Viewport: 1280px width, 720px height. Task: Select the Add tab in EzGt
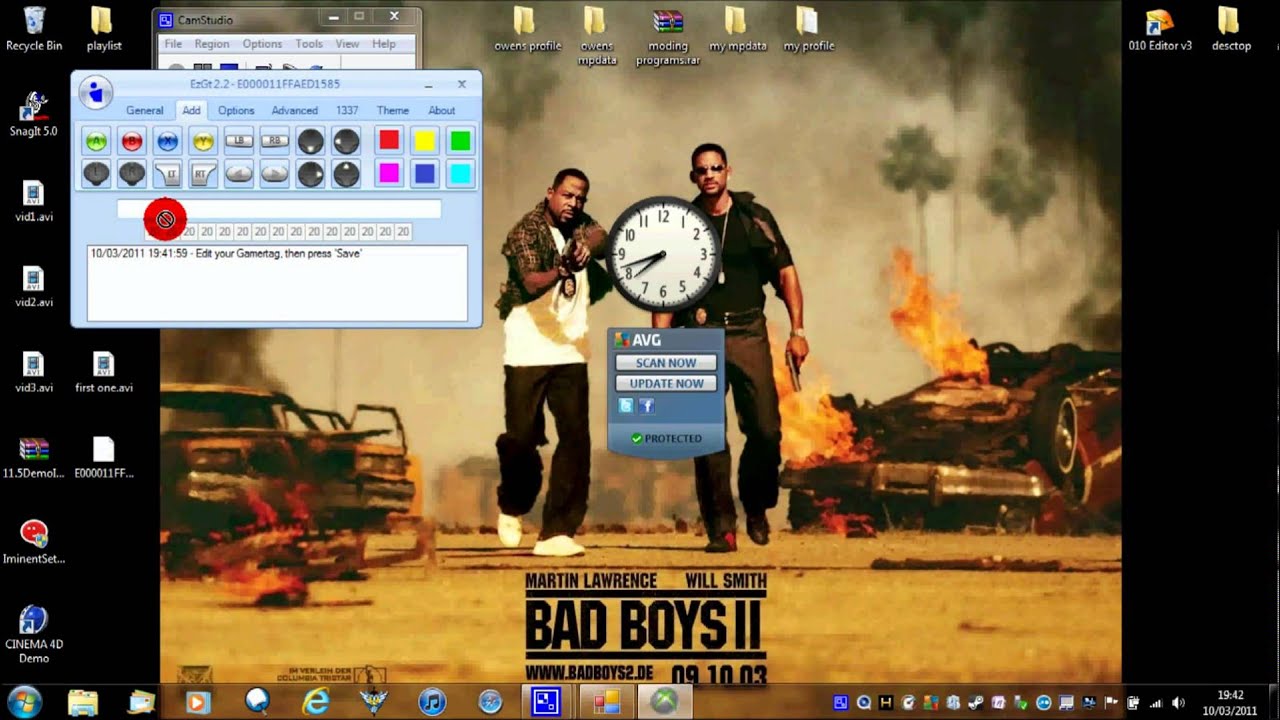(191, 110)
